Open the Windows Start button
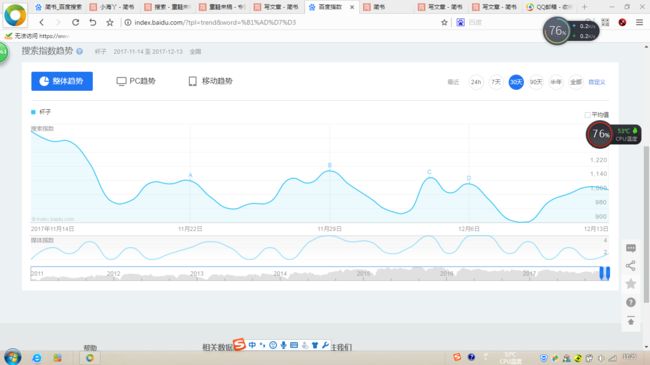650x365 pixels. coord(12,357)
